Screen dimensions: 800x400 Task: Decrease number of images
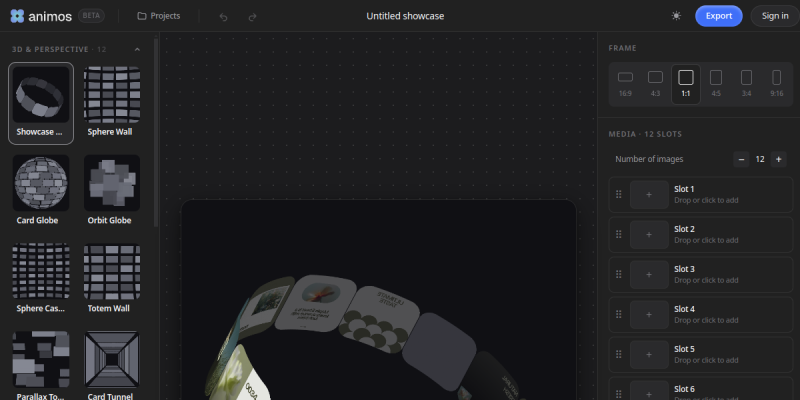741,159
